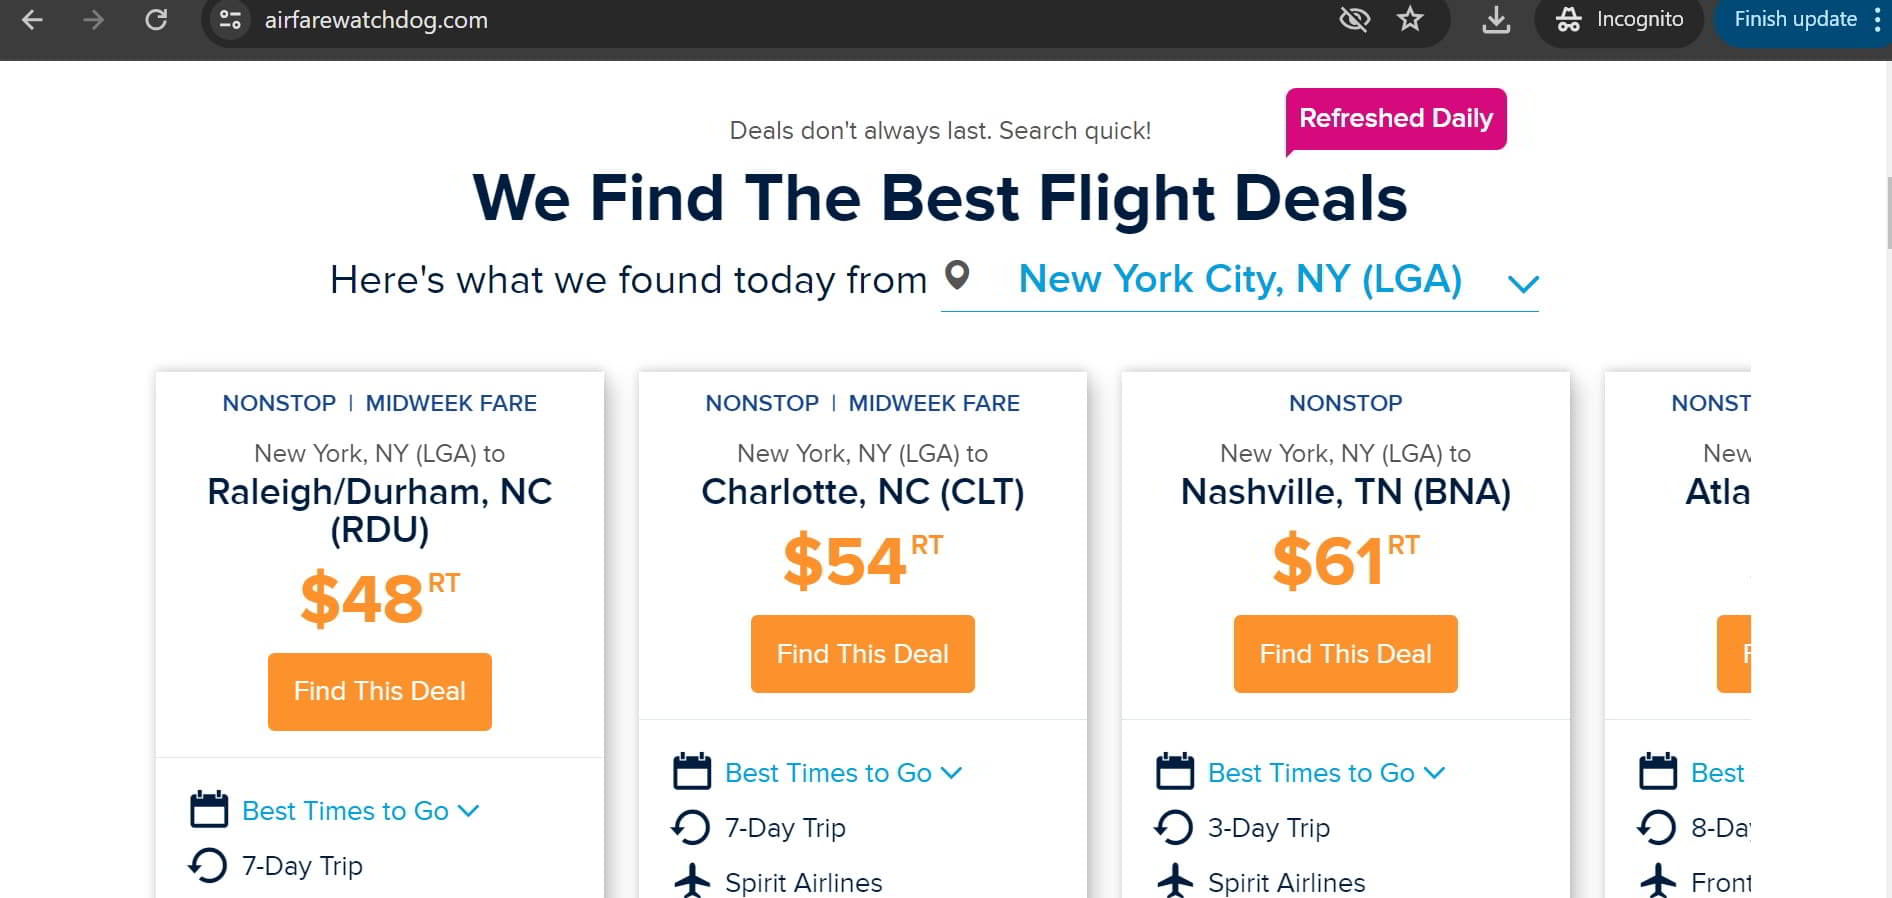Click Find This Deal on the Nashville card
The width and height of the screenshot is (1892, 898).
pos(1345,653)
